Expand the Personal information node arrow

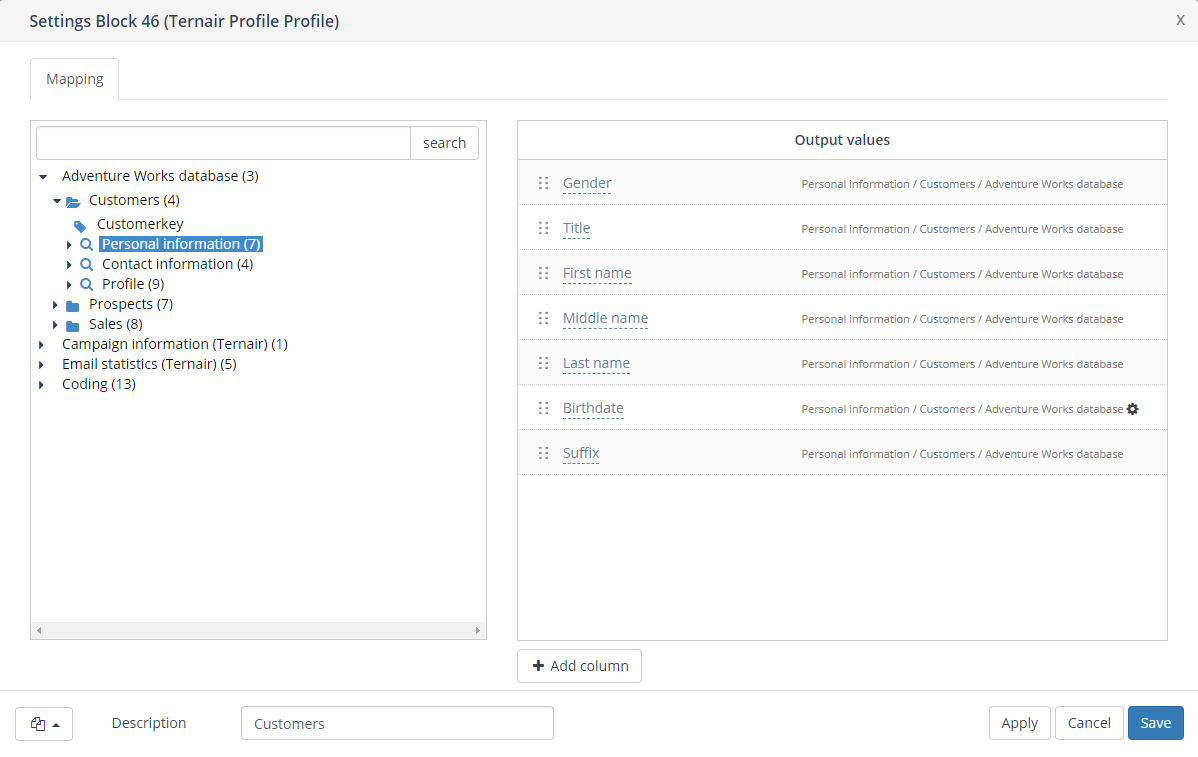tap(69, 245)
